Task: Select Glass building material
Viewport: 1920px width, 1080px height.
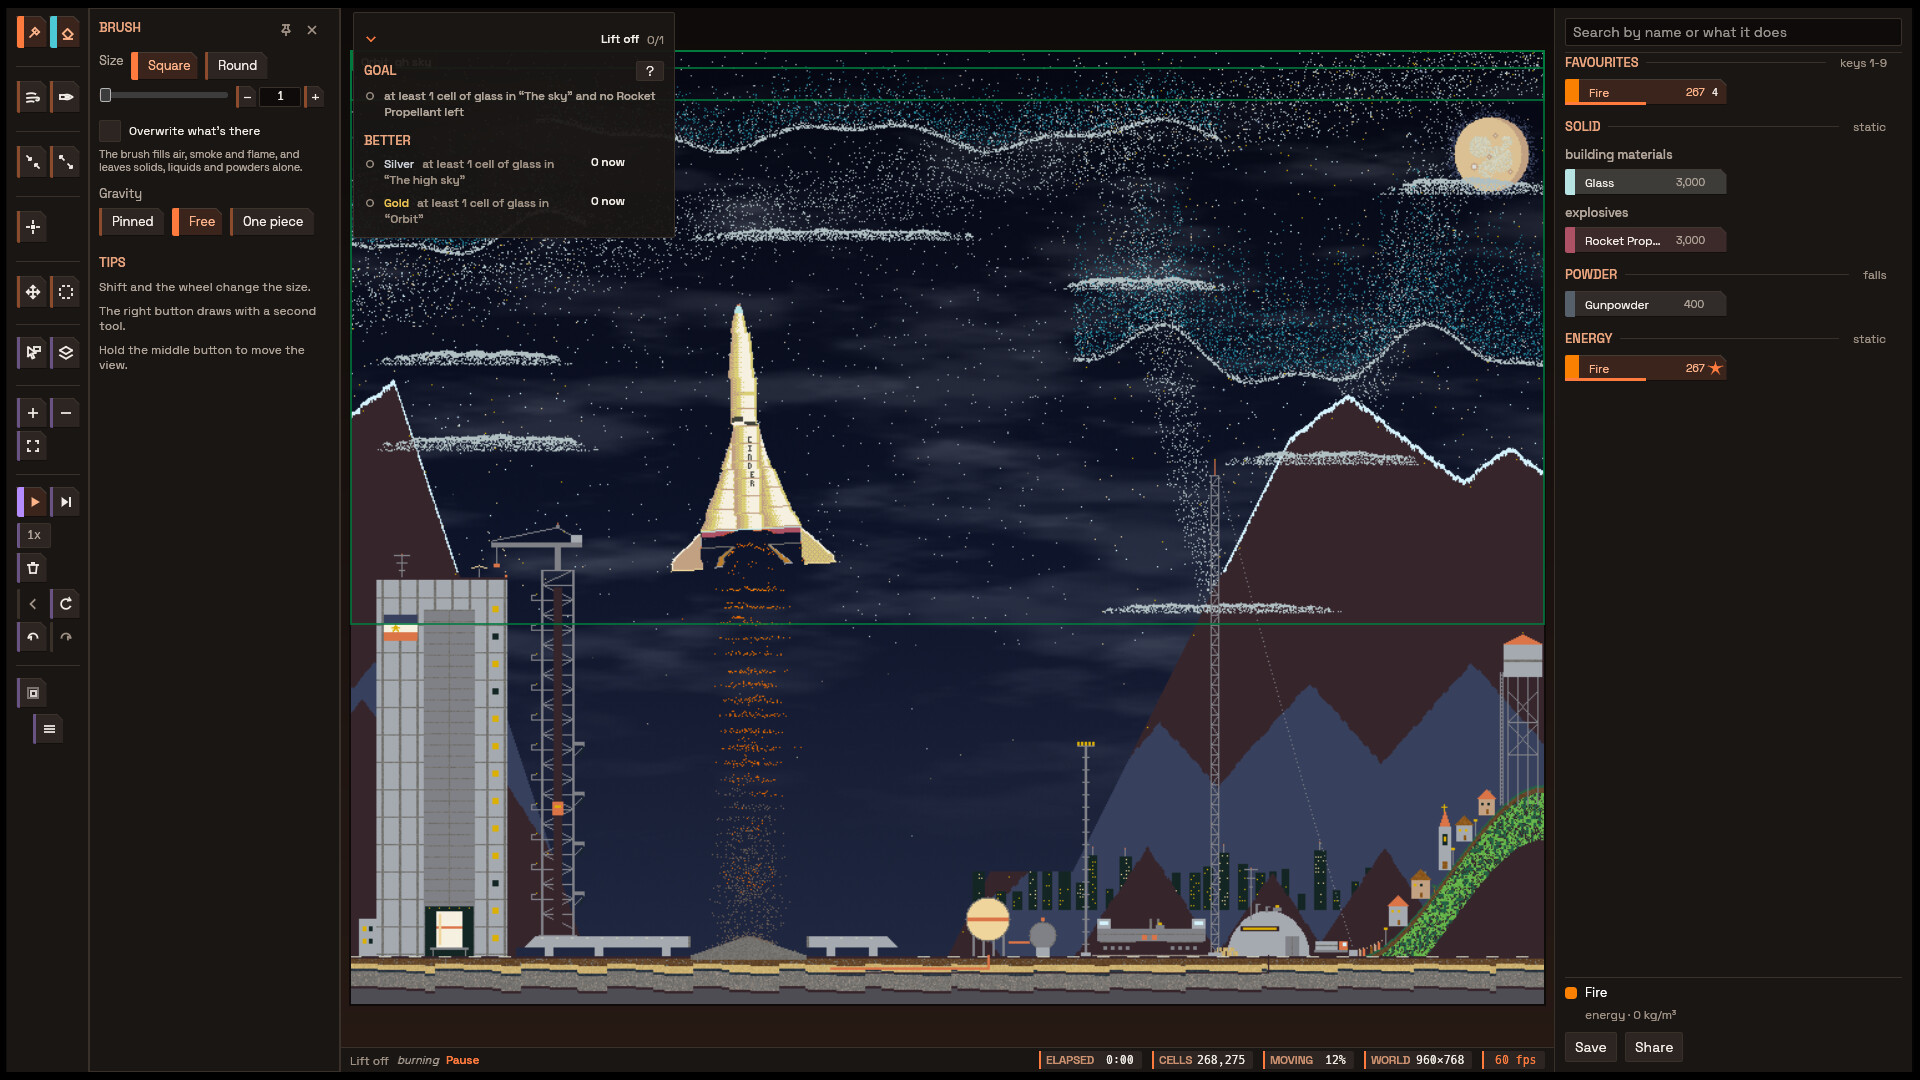Action: (1645, 182)
